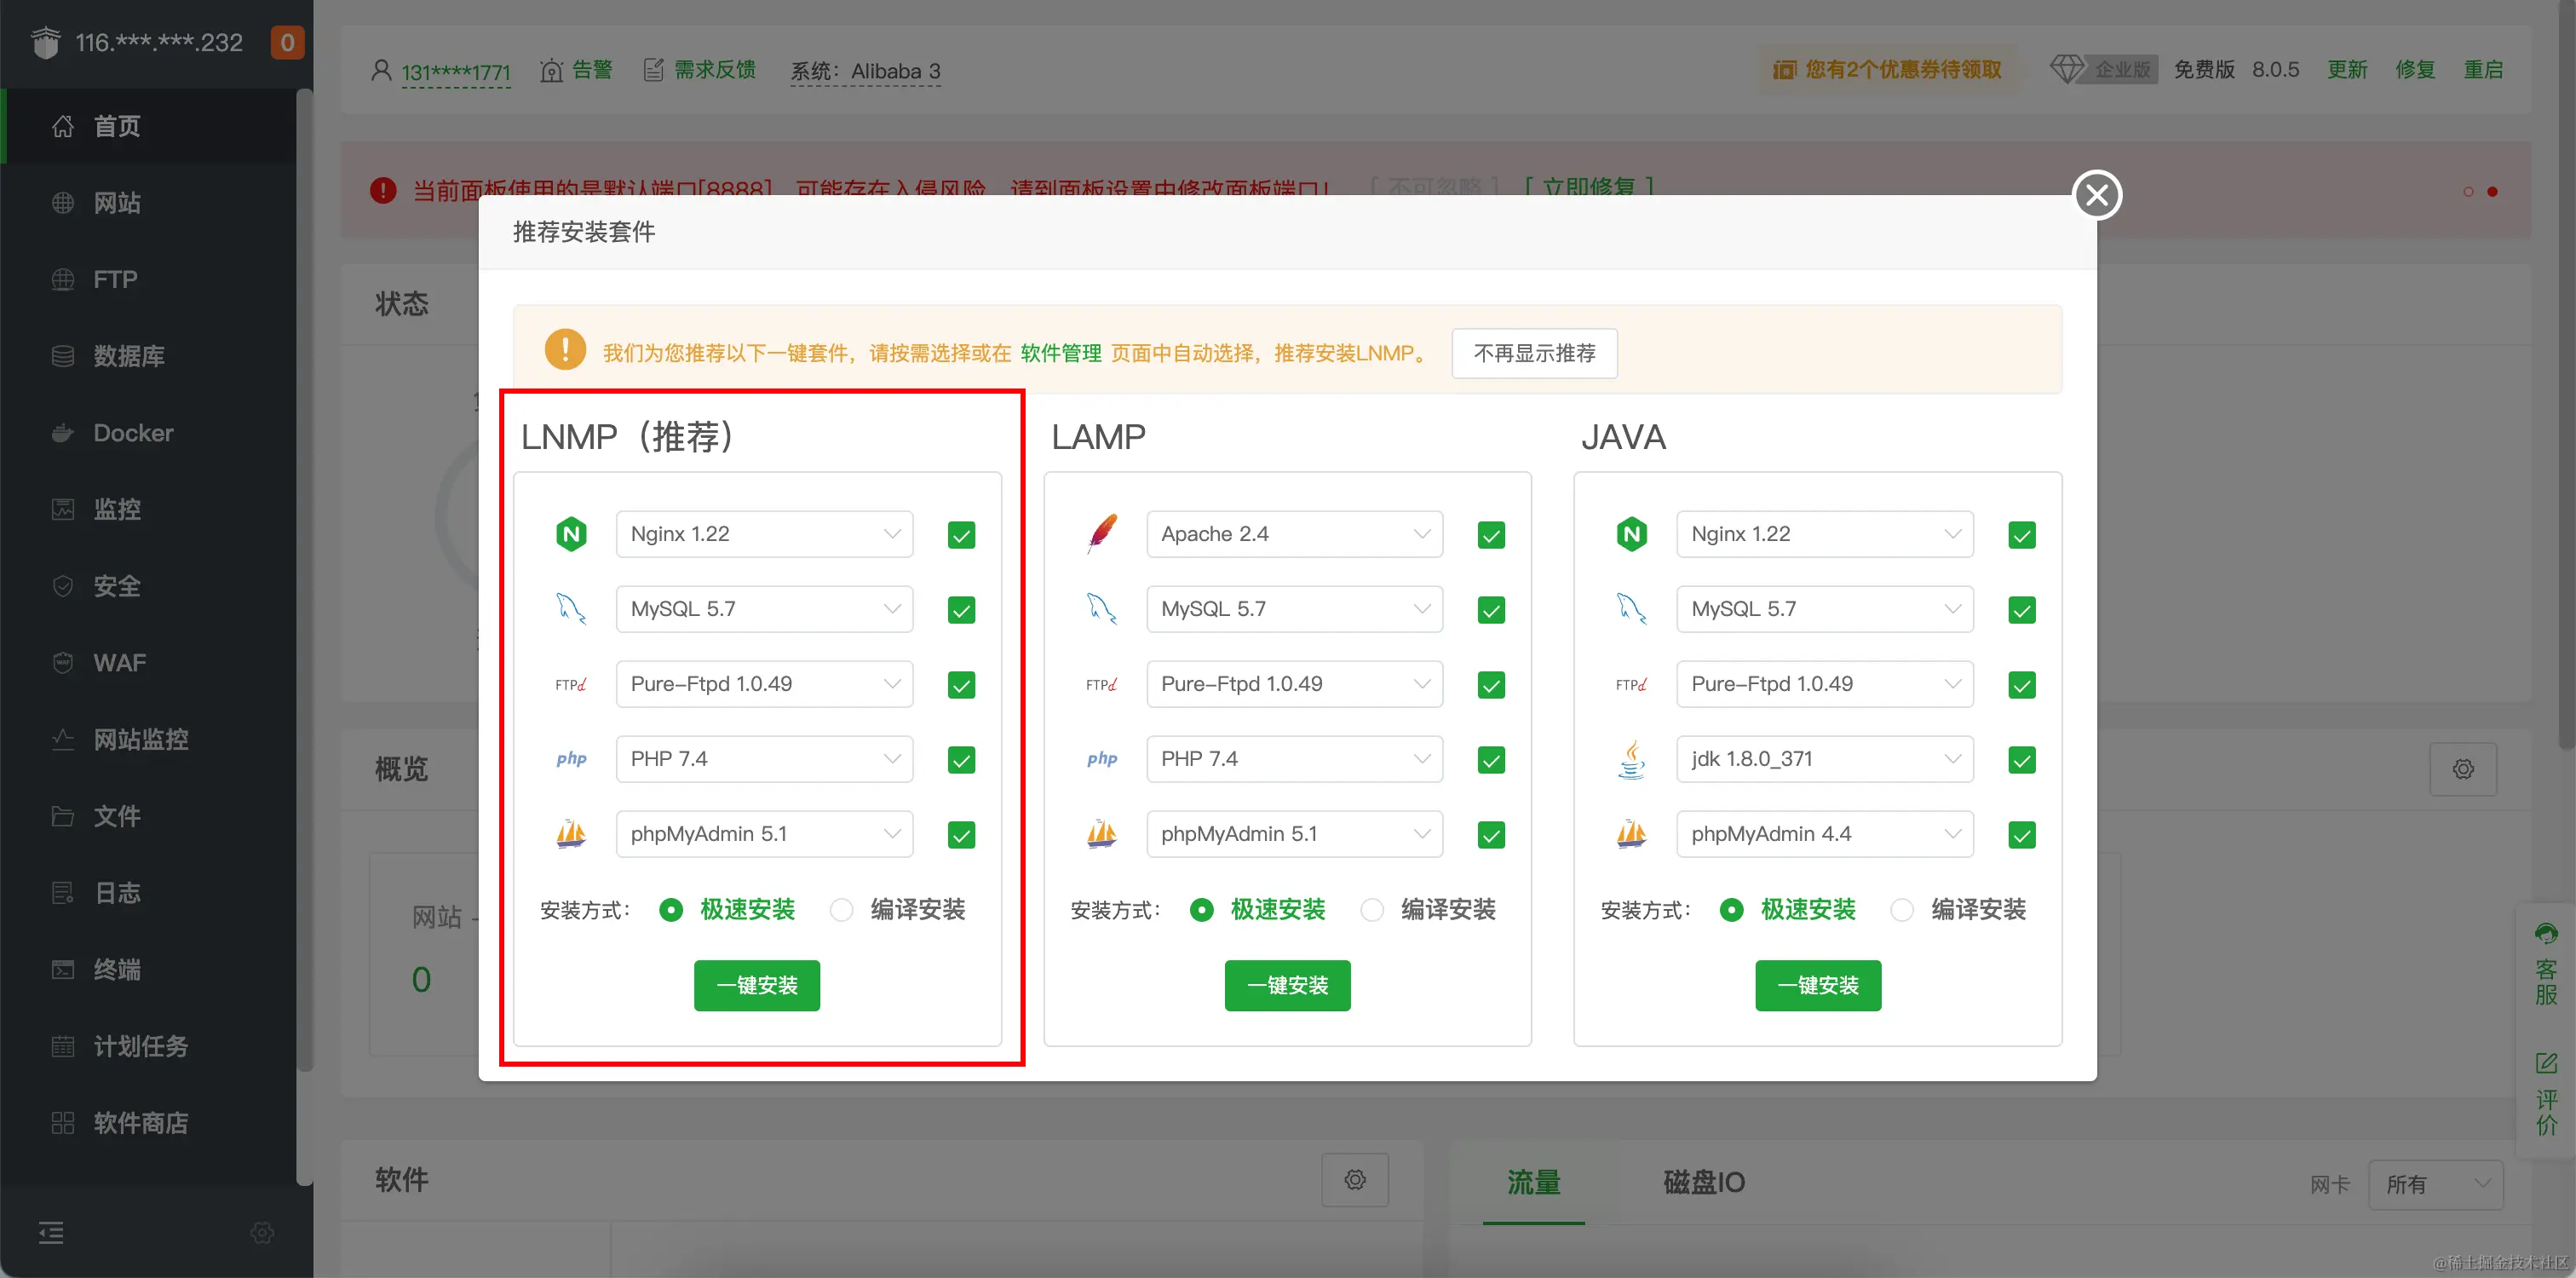Click the 软件管理 link in notice

pyautogui.click(x=1060, y=353)
